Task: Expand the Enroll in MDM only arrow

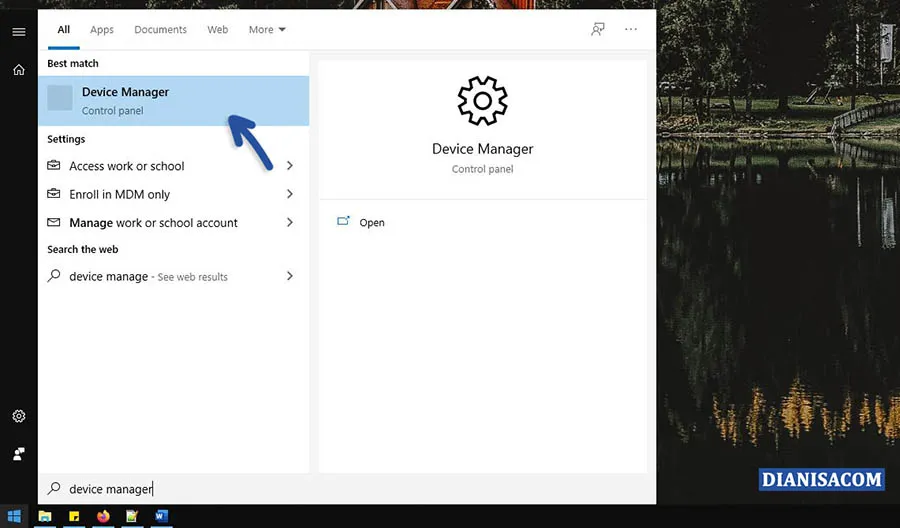Action: [x=290, y=194]
